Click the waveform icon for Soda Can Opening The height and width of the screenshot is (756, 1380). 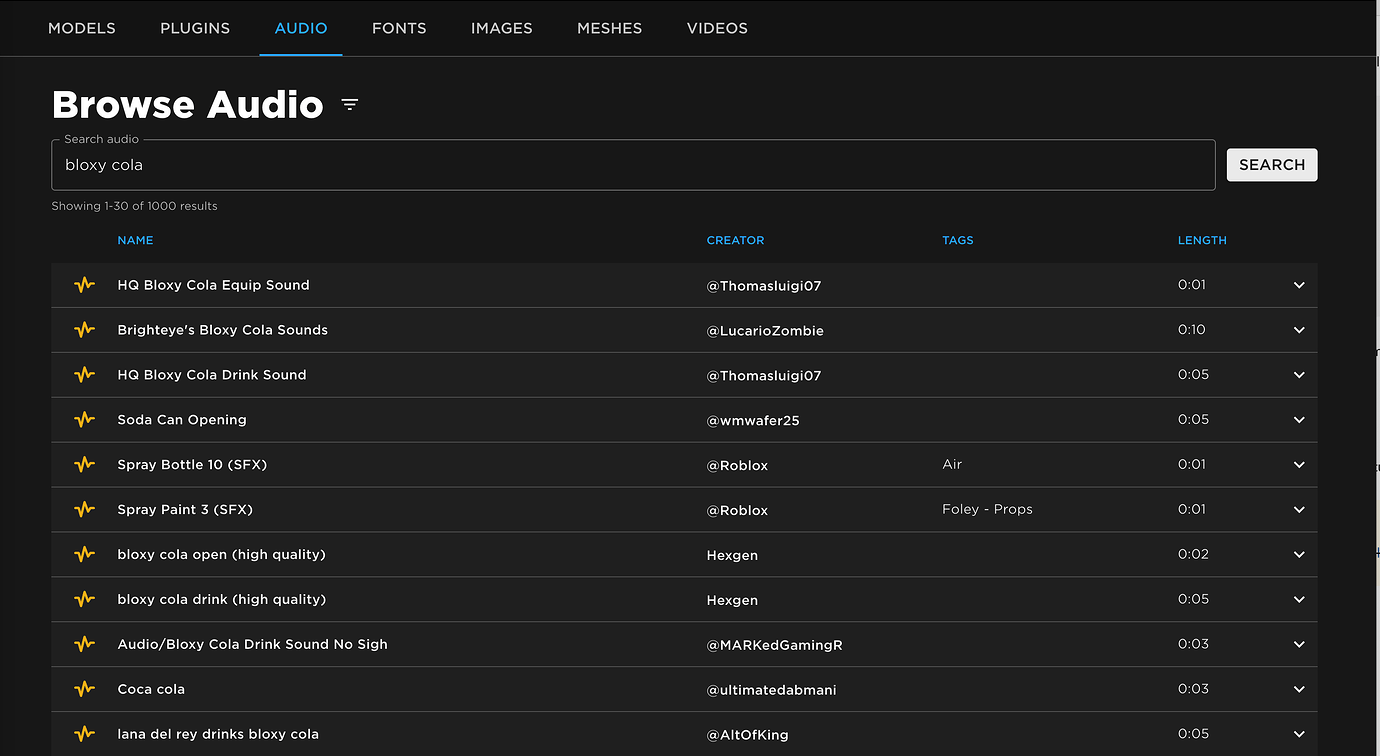click(x=85, y=420)
